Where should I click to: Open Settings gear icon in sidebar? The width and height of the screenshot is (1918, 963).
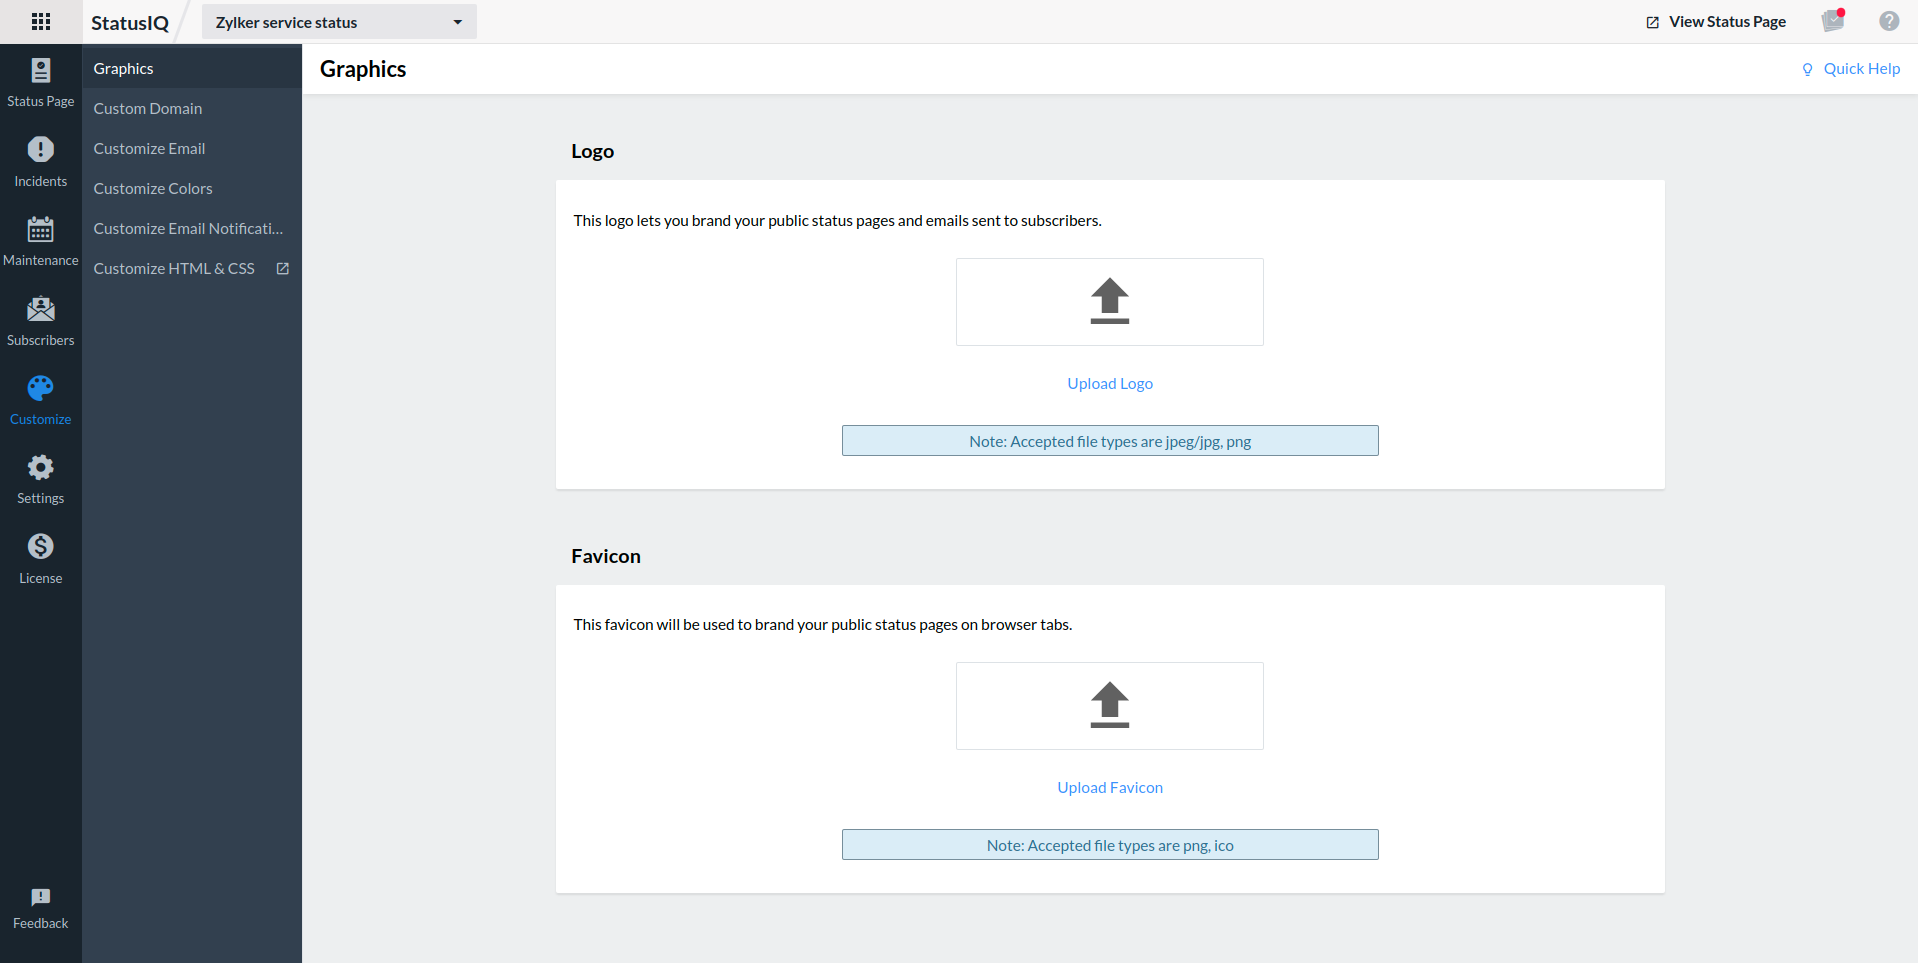(41, 468)
